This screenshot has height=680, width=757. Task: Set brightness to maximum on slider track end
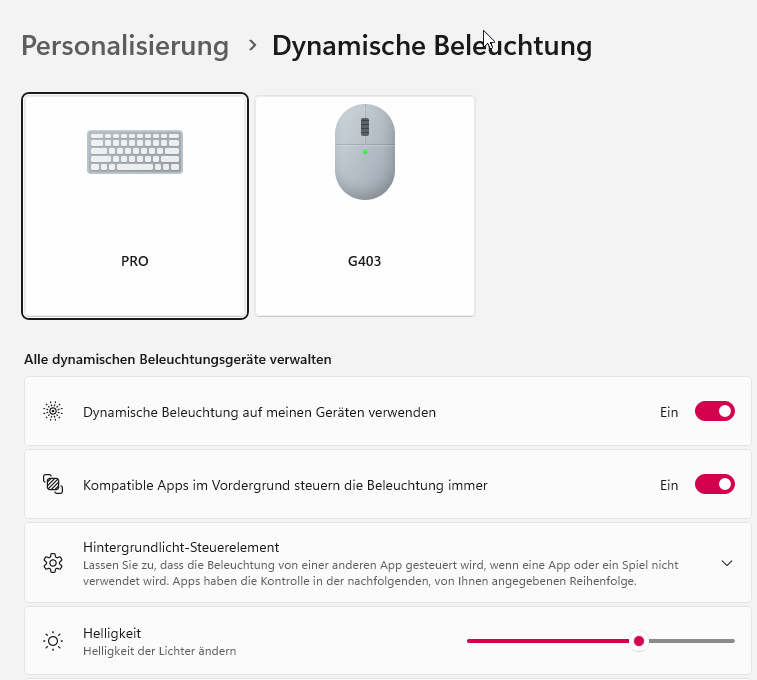tap(733, 641)
